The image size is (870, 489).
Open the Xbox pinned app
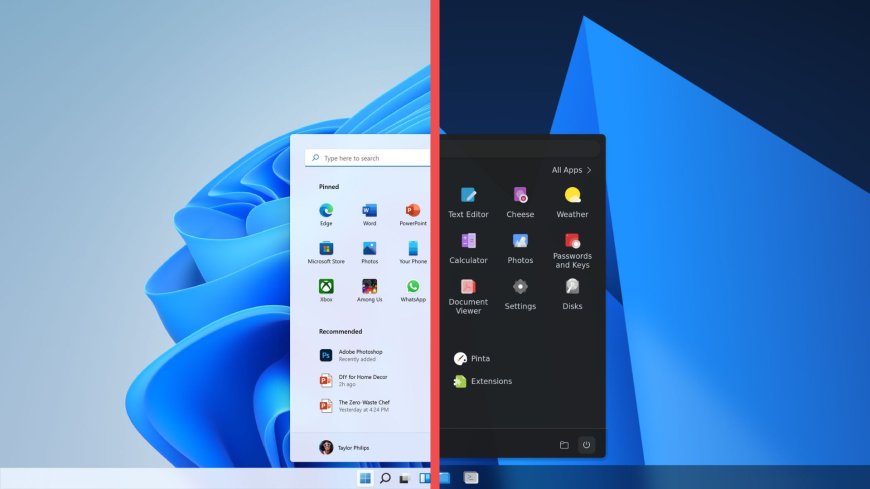pyautogui.click(x=326, y=290)
